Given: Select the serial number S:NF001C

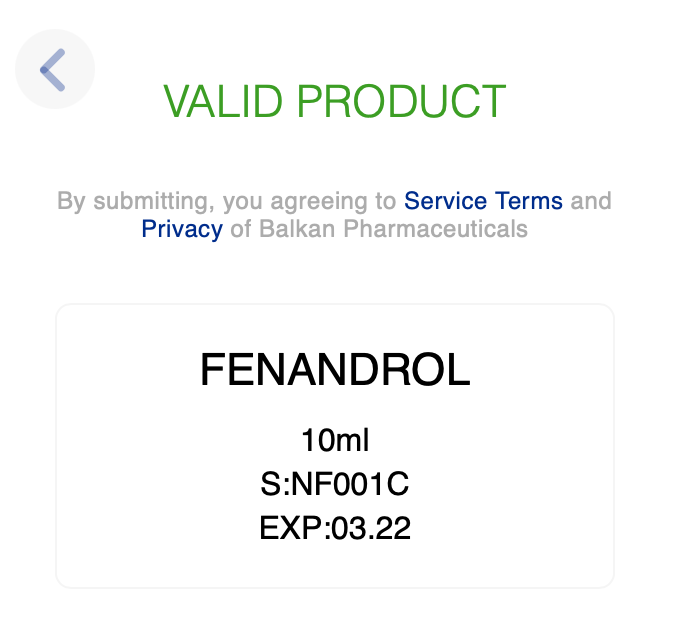Looking at the screenshot, I should coord(334,484).
